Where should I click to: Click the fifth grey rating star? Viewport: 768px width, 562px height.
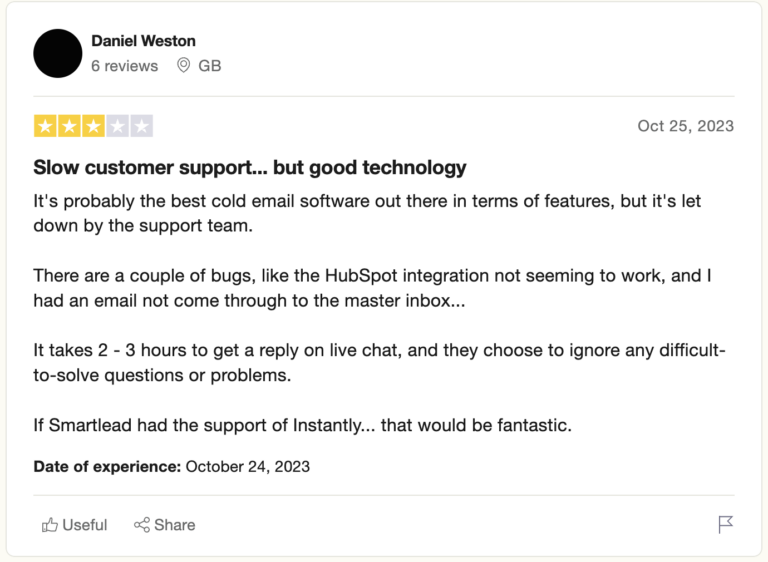click(141, 126)
